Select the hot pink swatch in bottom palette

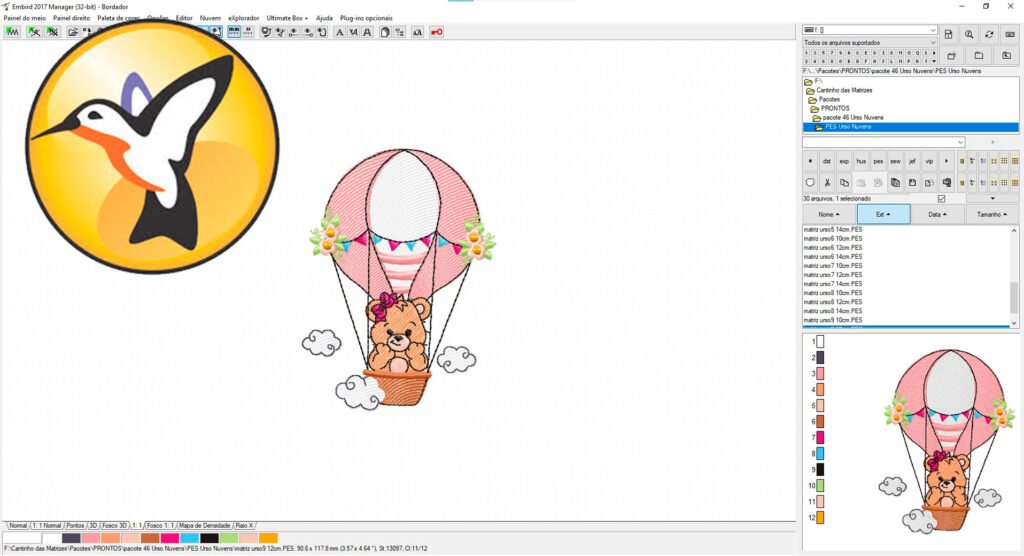click(170, 538)
